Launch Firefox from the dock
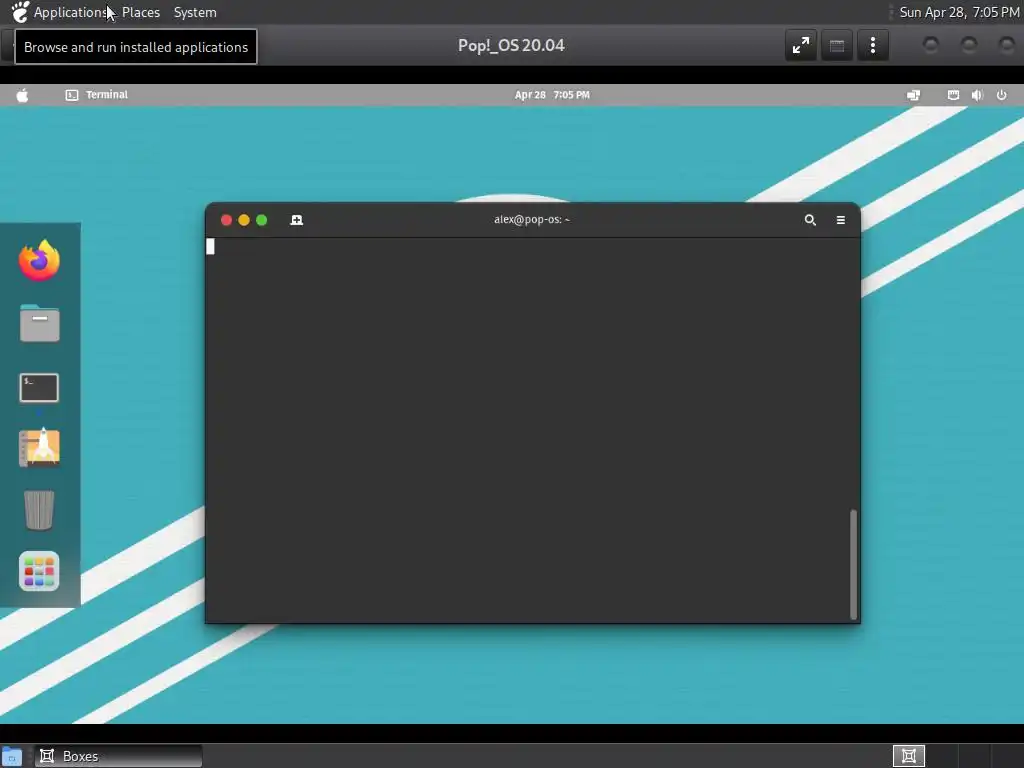This screenshot has width=1024, height=768. click(x=39, y=261)
